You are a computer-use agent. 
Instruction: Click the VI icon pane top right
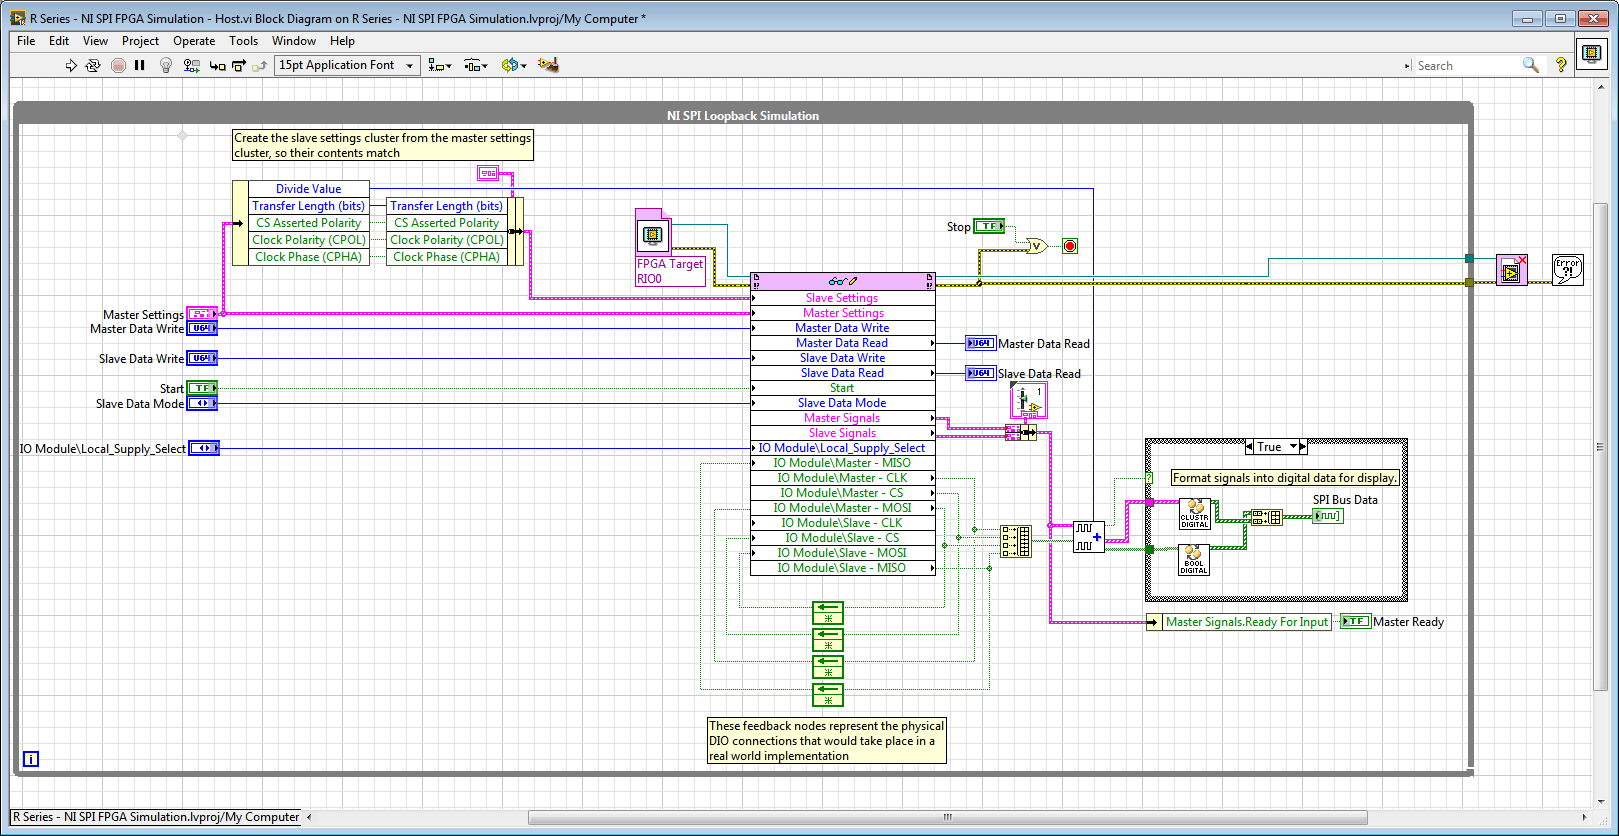(1591, 53)
